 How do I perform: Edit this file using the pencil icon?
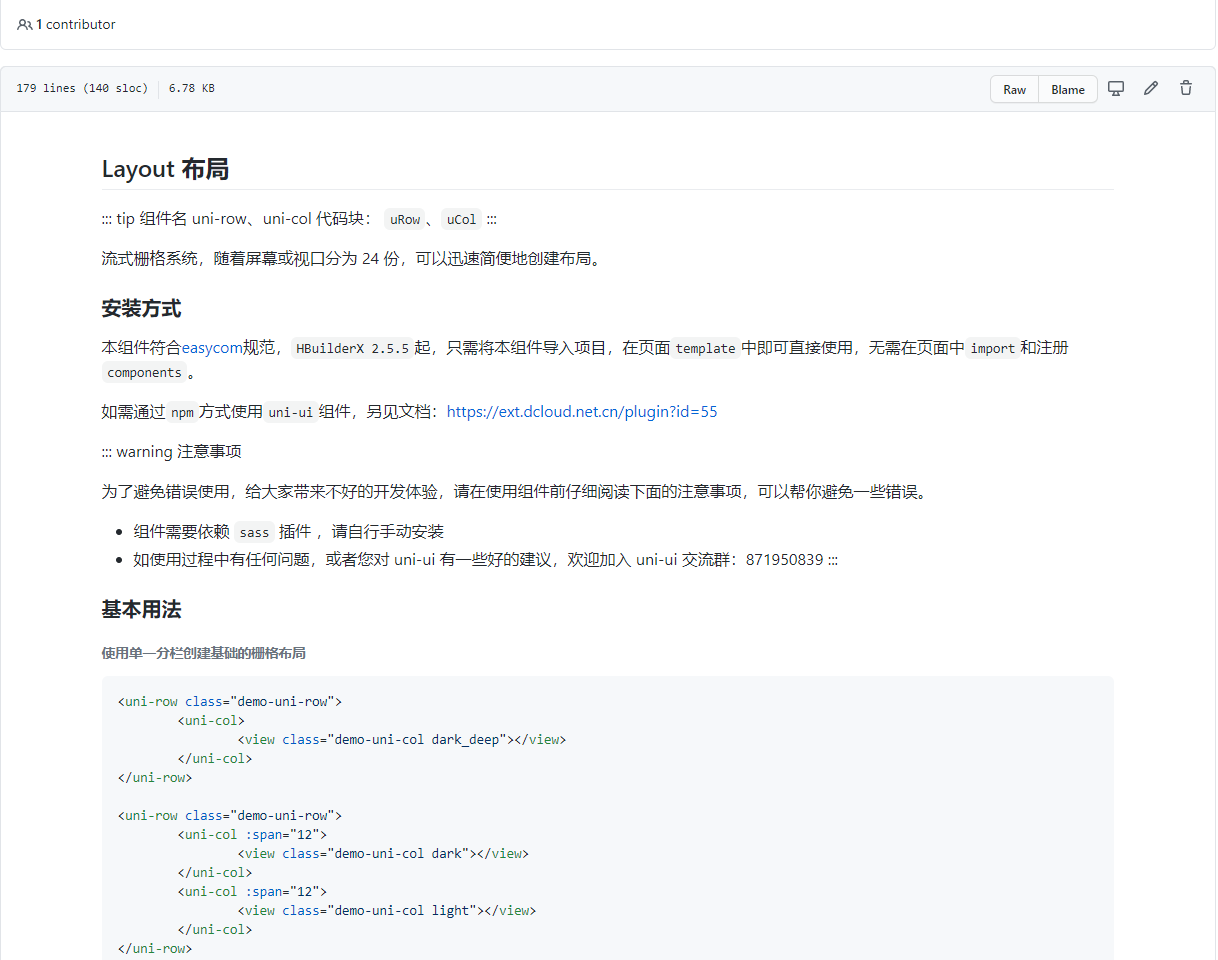(1150, 88)
